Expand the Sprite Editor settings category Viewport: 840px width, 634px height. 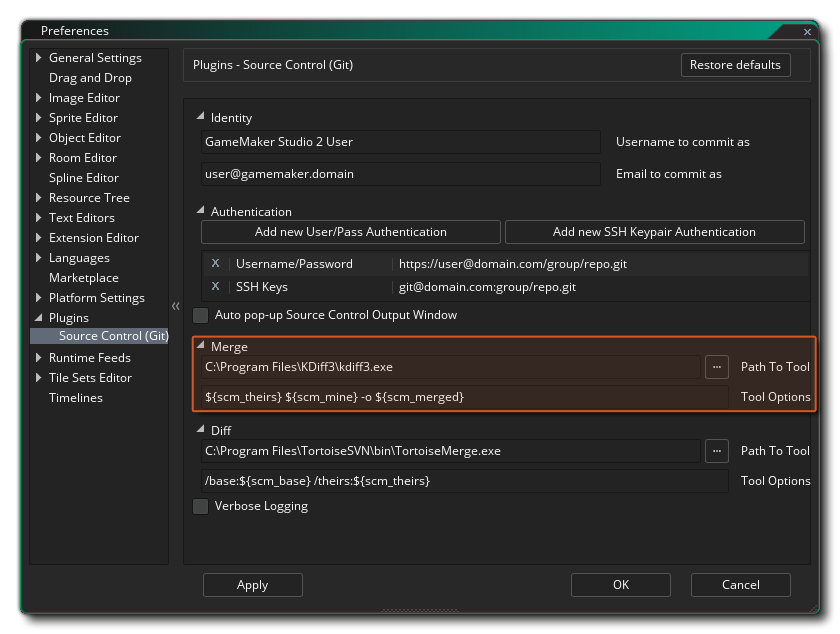(38, 117)
